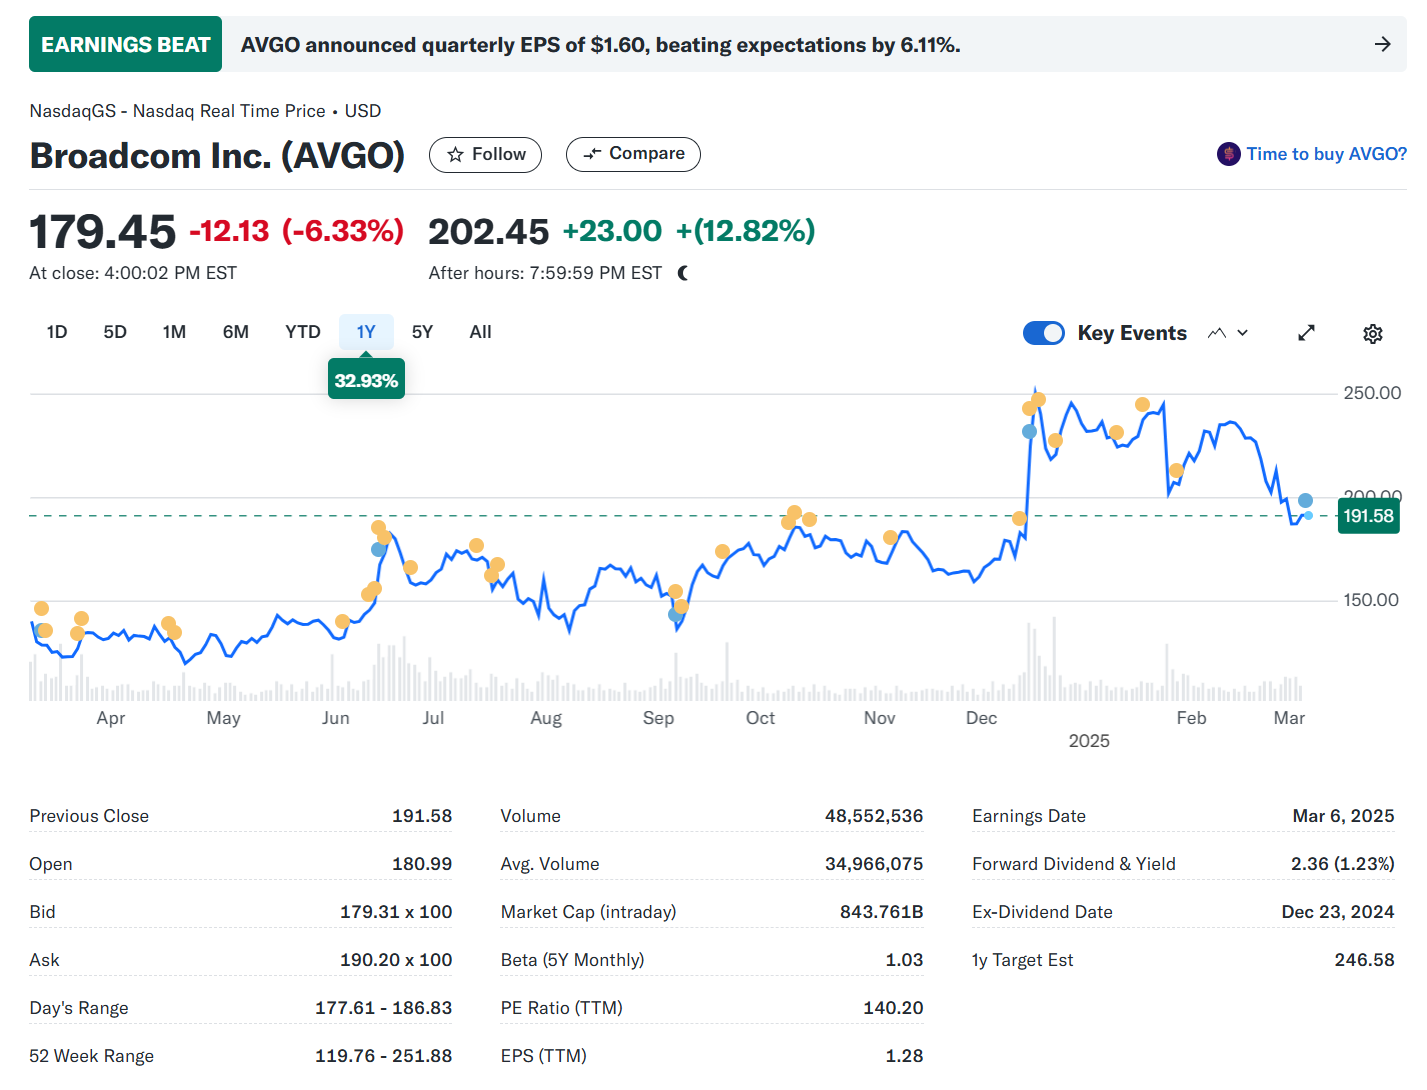Click the closing price 179.45
The height and width of the screenshot is (1090, 1427).
point(102,232)
